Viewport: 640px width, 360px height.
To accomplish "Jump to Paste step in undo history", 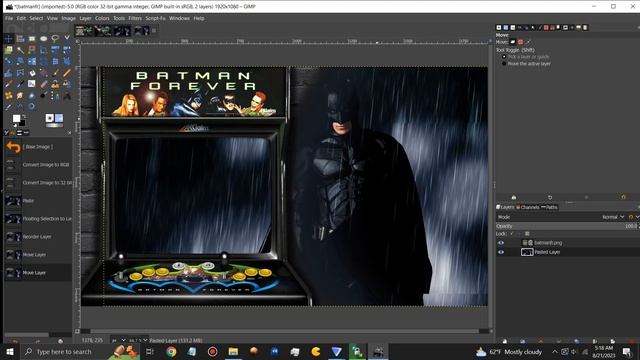I will click(x=38, y=200).
